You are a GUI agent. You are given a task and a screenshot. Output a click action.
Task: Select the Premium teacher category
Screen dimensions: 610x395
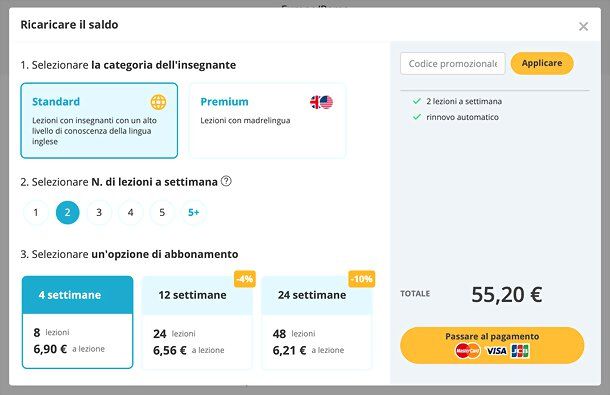(267, 120)
